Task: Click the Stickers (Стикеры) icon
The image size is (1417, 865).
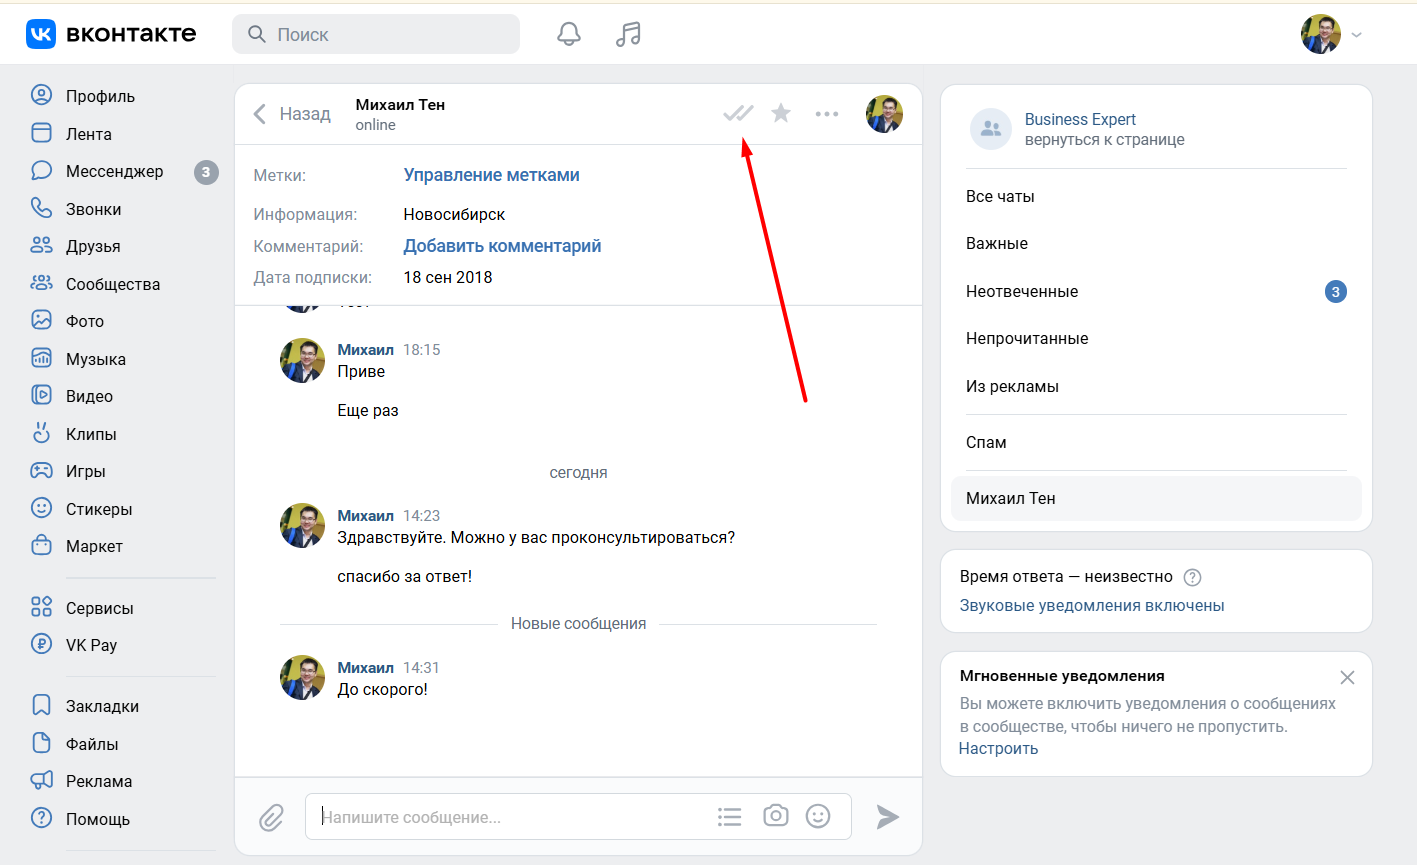Action: [x=41, y=508]
